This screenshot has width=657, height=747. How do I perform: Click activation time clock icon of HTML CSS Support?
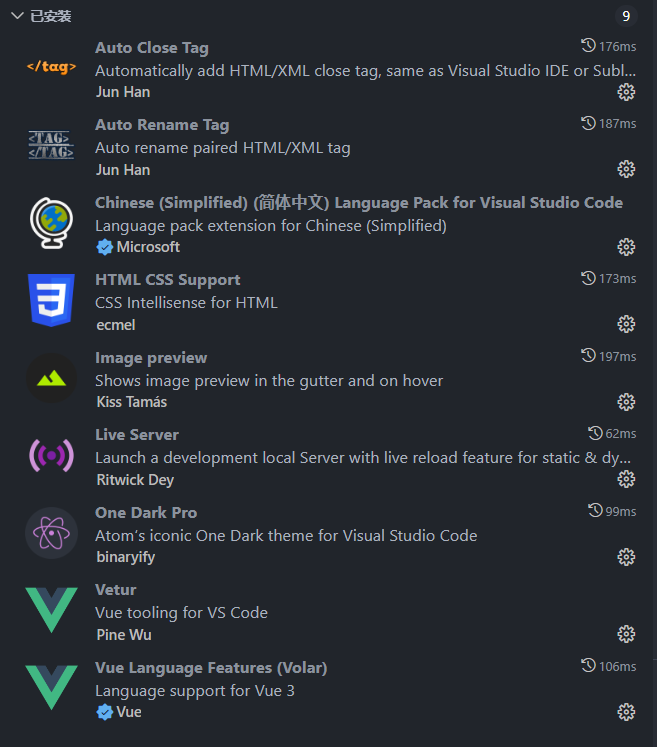(588, 278)
